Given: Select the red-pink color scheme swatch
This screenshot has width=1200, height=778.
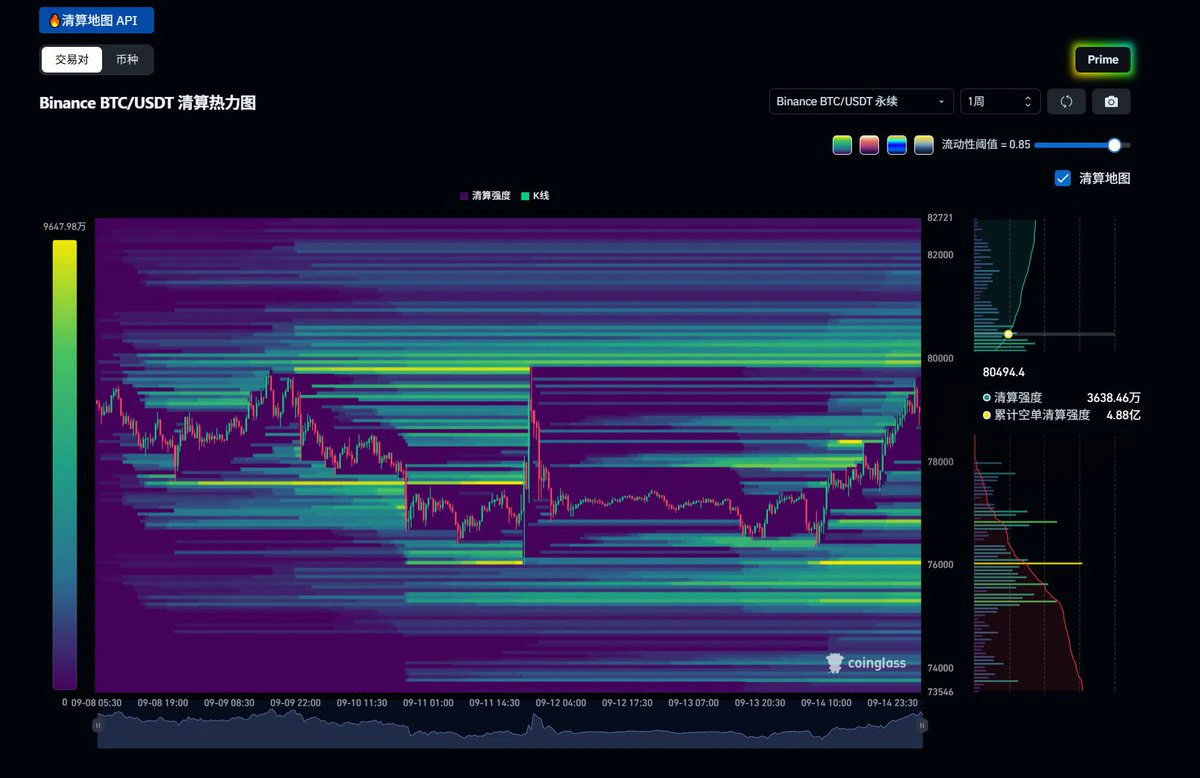Looking at the screenshot, I should pyautogui.click(x=869, y=144).
